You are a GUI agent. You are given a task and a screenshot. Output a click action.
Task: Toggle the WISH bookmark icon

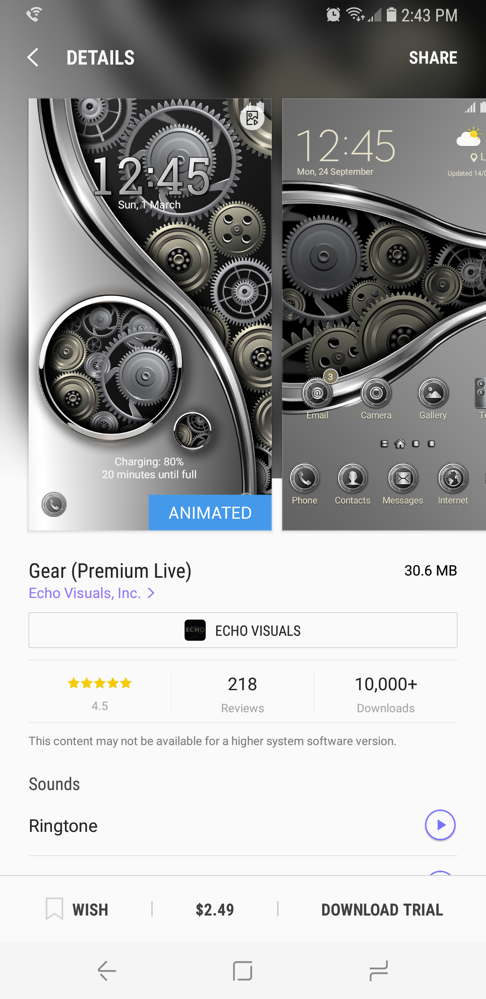54,909
